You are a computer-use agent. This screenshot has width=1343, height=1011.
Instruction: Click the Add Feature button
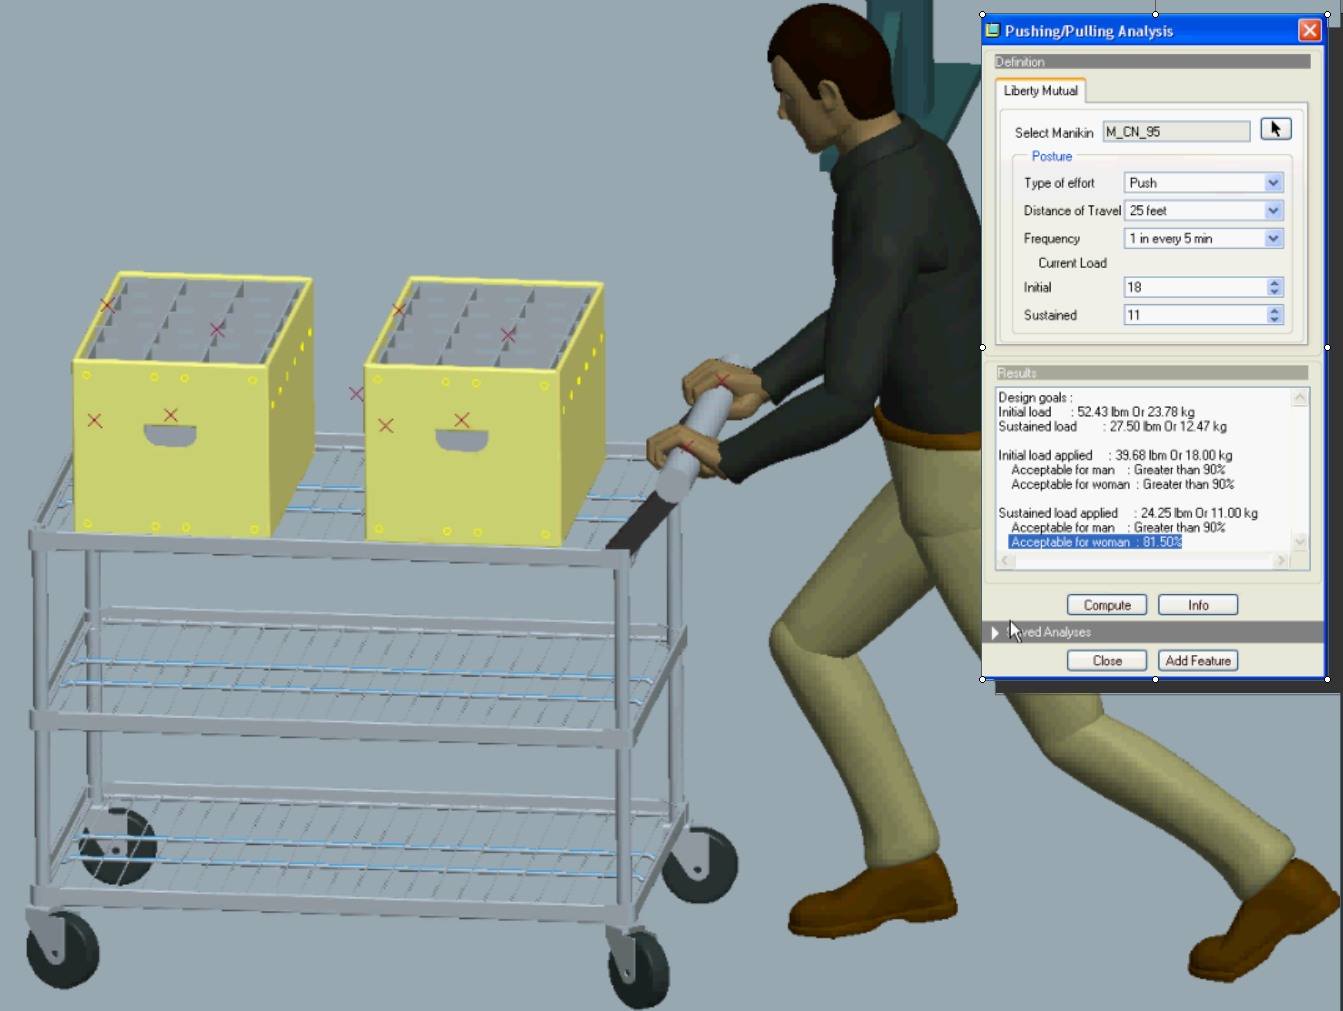1197,661
